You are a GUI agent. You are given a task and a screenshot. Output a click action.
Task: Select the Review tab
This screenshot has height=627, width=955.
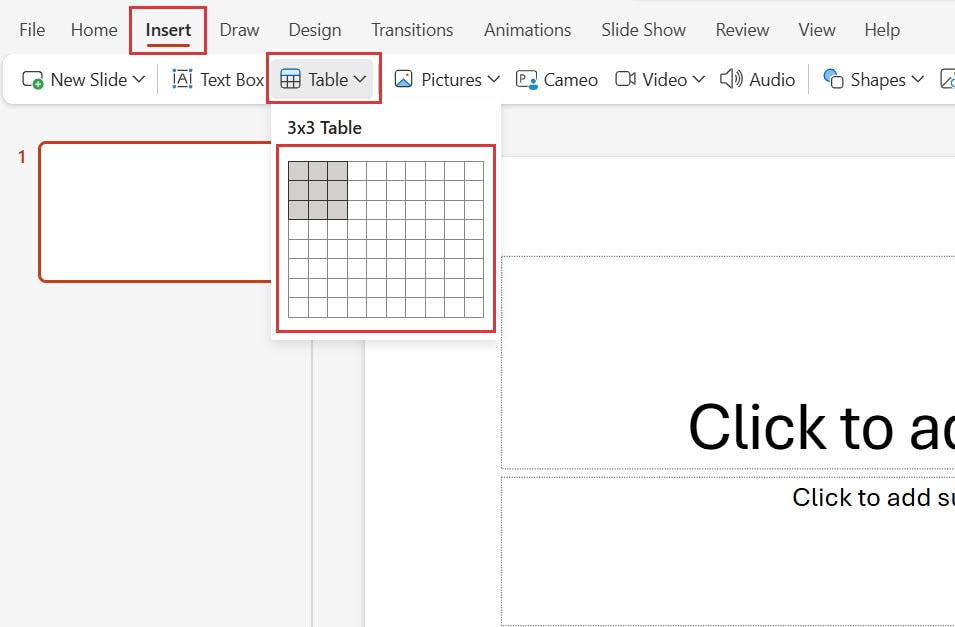point(742,30)
